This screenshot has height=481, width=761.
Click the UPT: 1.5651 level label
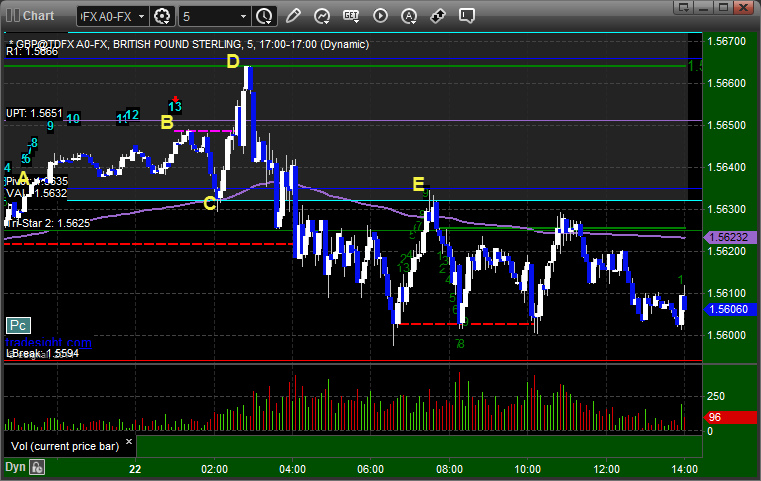pos(34,114)
